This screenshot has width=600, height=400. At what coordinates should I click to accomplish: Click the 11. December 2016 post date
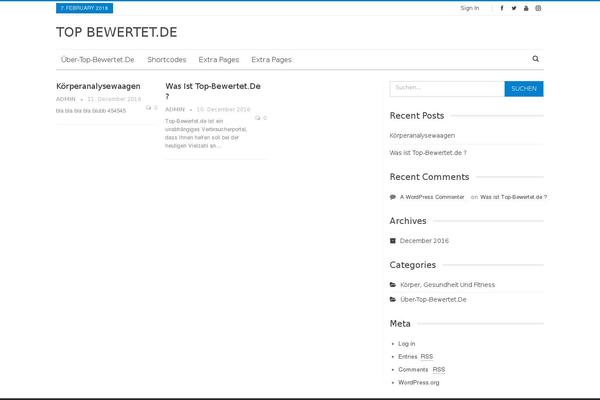114,99
